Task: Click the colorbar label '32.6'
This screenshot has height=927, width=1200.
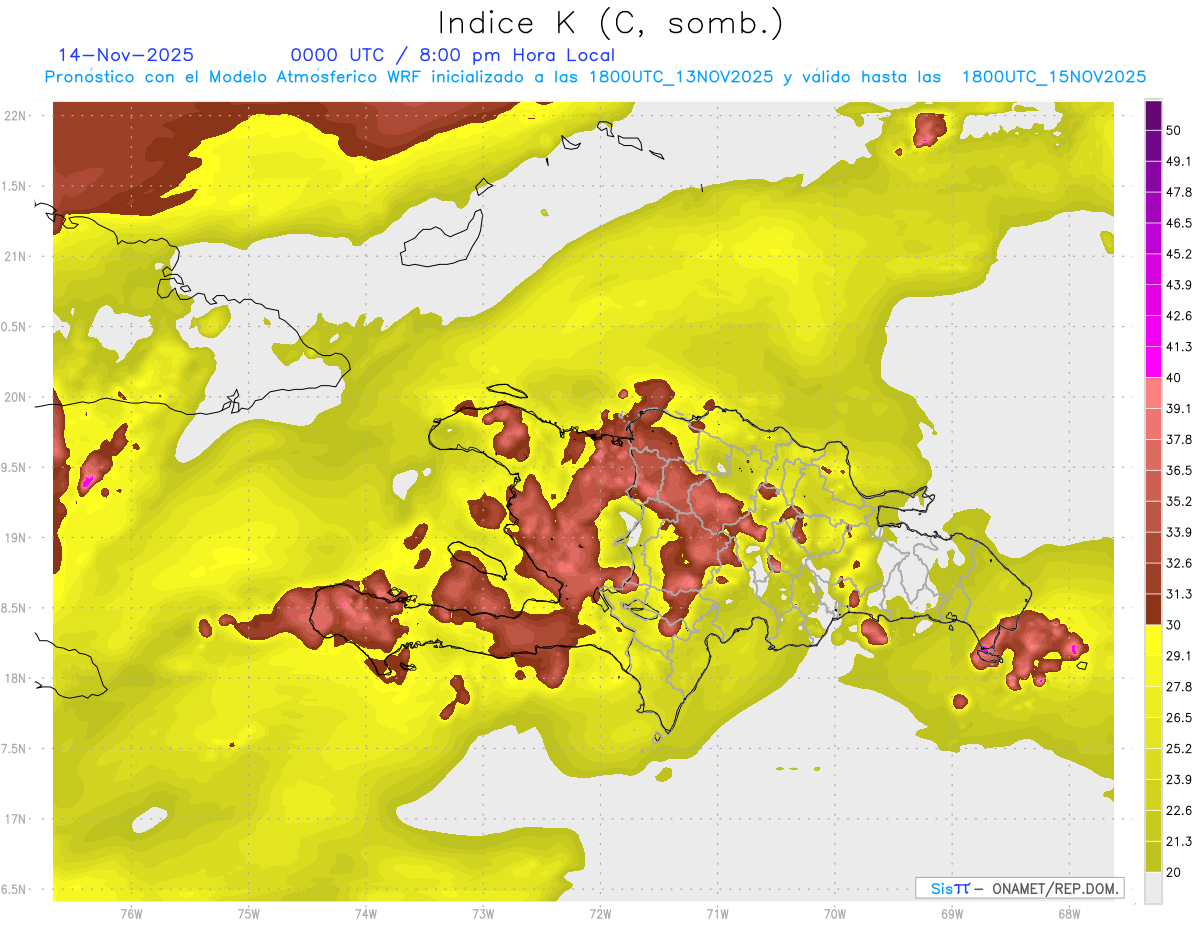Action: pos(1179,563)
